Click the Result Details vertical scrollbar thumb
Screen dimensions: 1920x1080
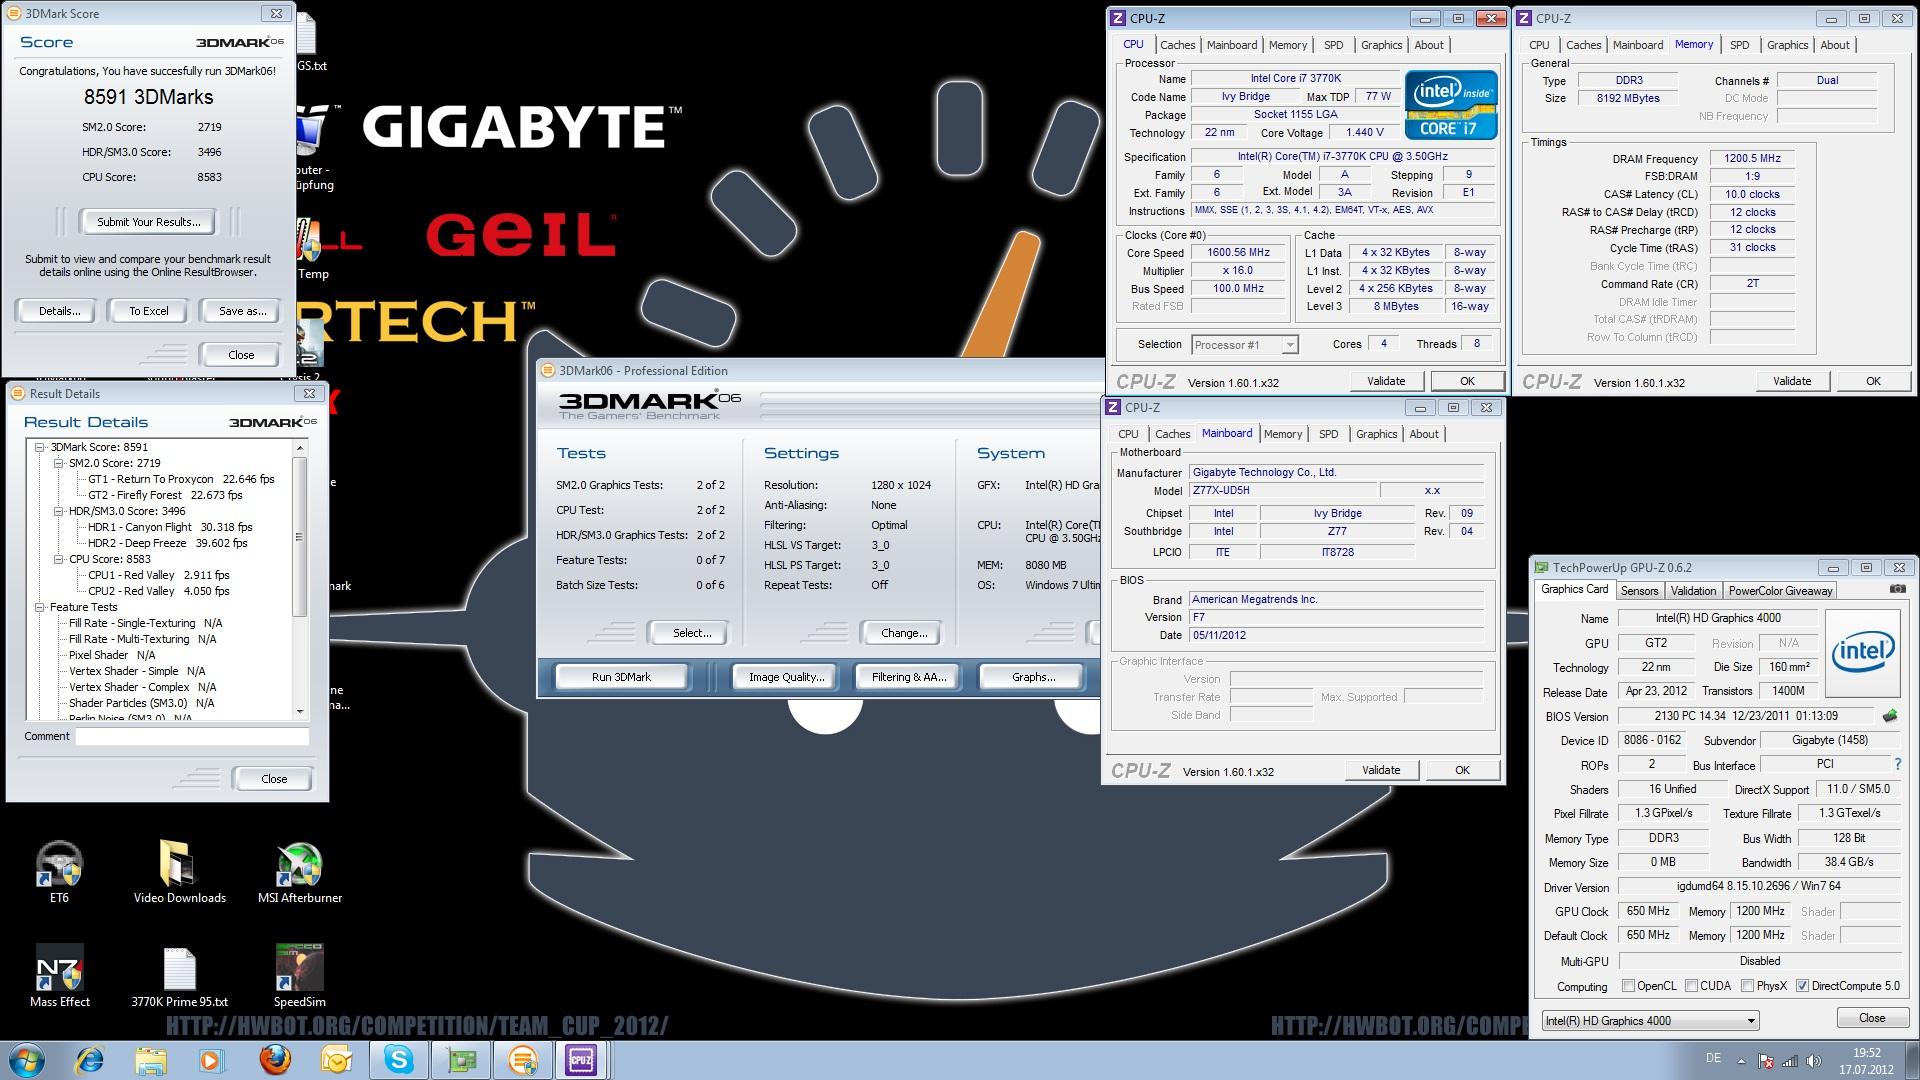click(298, 537)
